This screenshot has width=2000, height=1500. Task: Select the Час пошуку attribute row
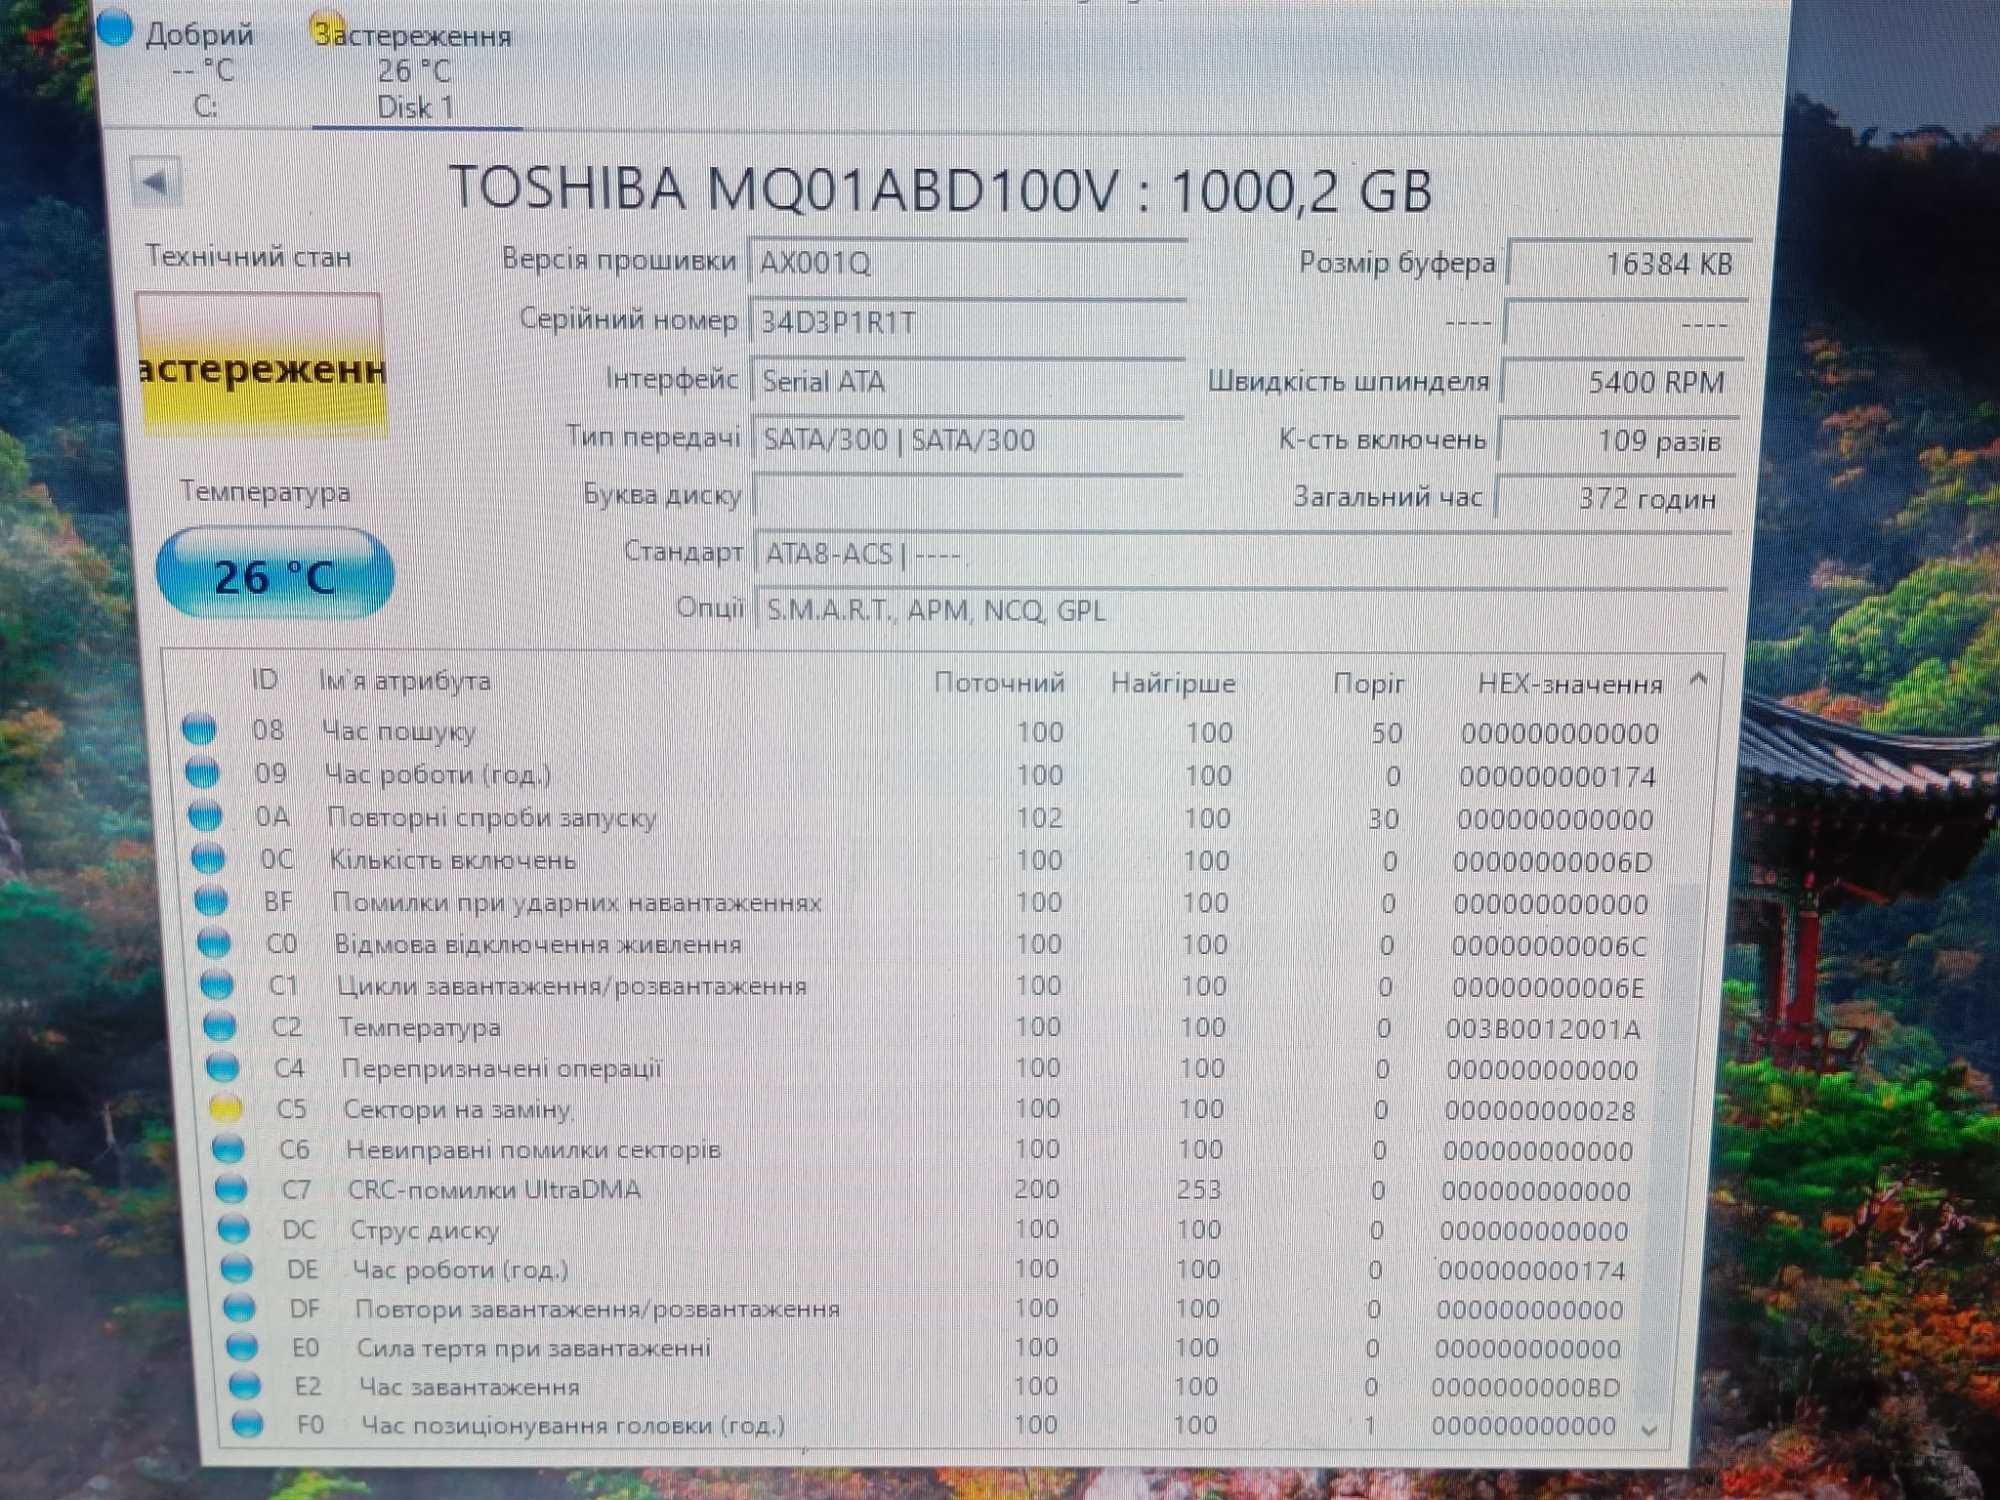click(920, 732)
